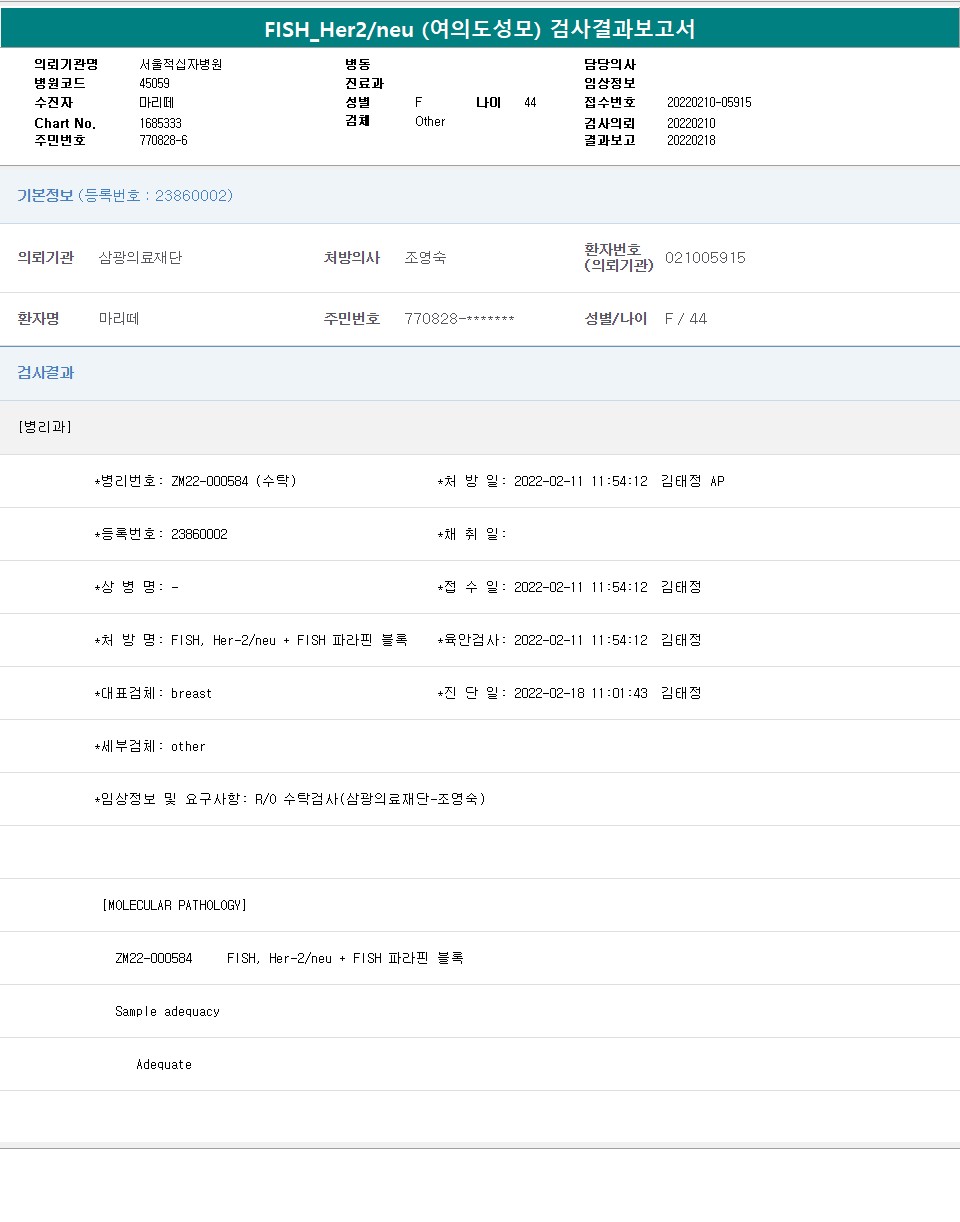Viewport: 960px width, 1222px height.
Task: Click the hospital code value 45059
Action: pos(155,84)
